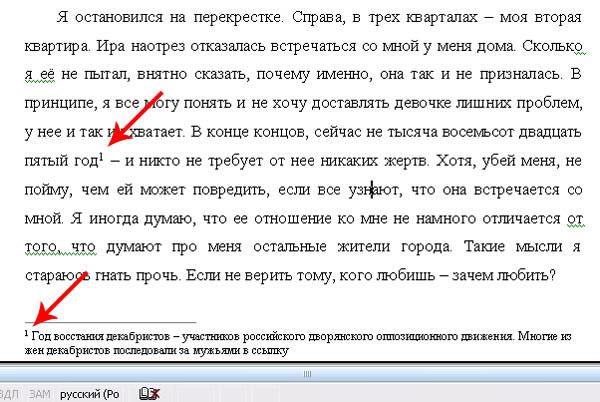Click the word 'мужьями' in the footnote
The width and height of the screenshot is (600, 402).
pyautogui.click(x=218, y=350)
